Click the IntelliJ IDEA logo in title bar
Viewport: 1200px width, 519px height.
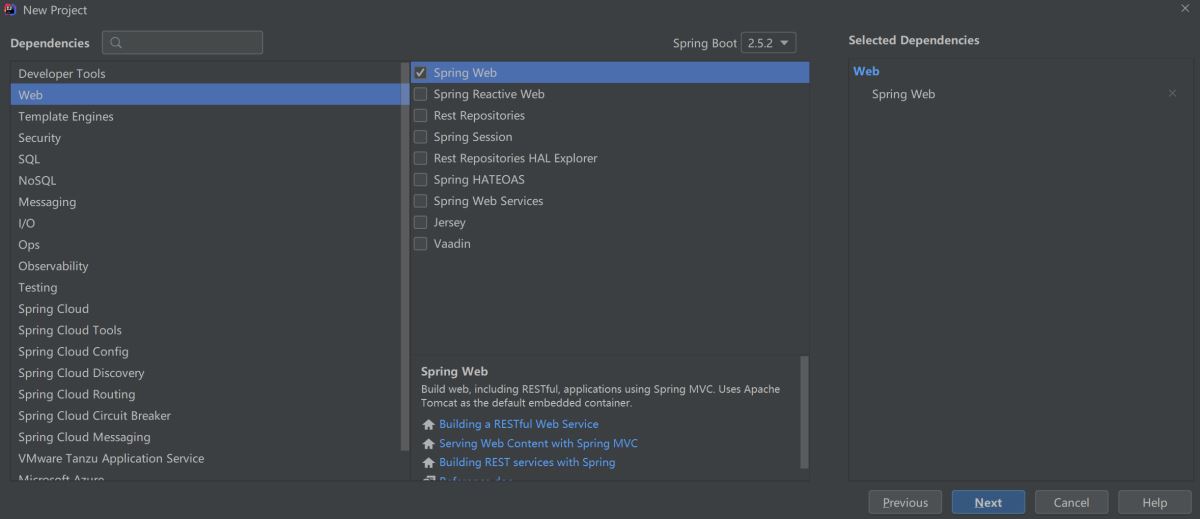point(10,9)
